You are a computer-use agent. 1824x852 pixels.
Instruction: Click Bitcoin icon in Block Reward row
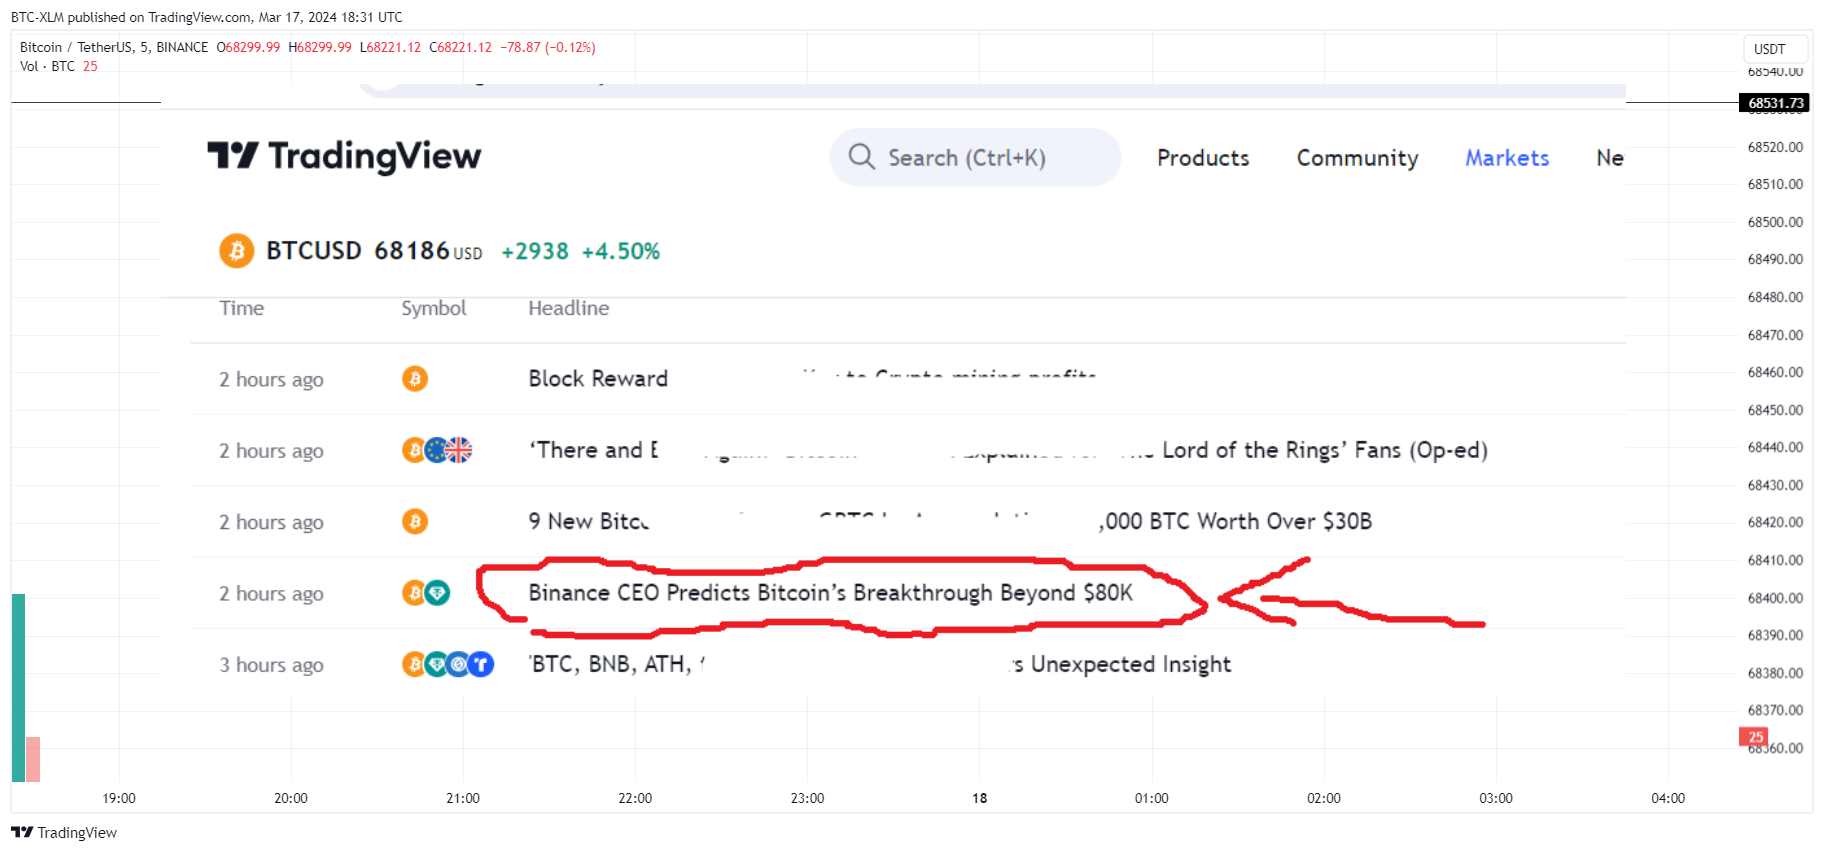click(415, 379)
